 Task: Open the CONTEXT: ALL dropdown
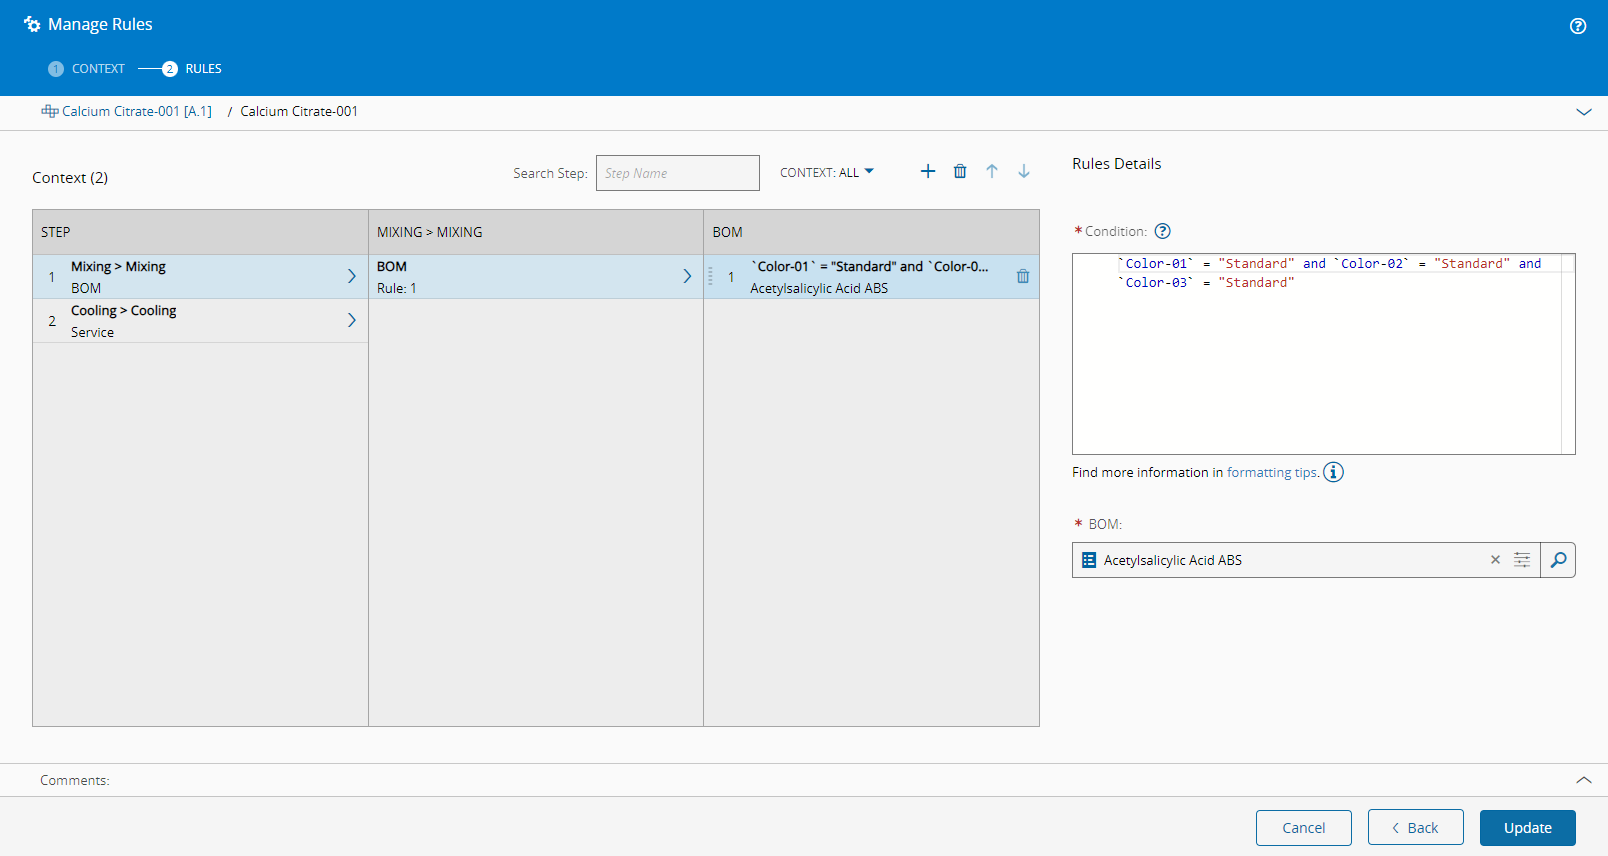[x=826, y=172]
